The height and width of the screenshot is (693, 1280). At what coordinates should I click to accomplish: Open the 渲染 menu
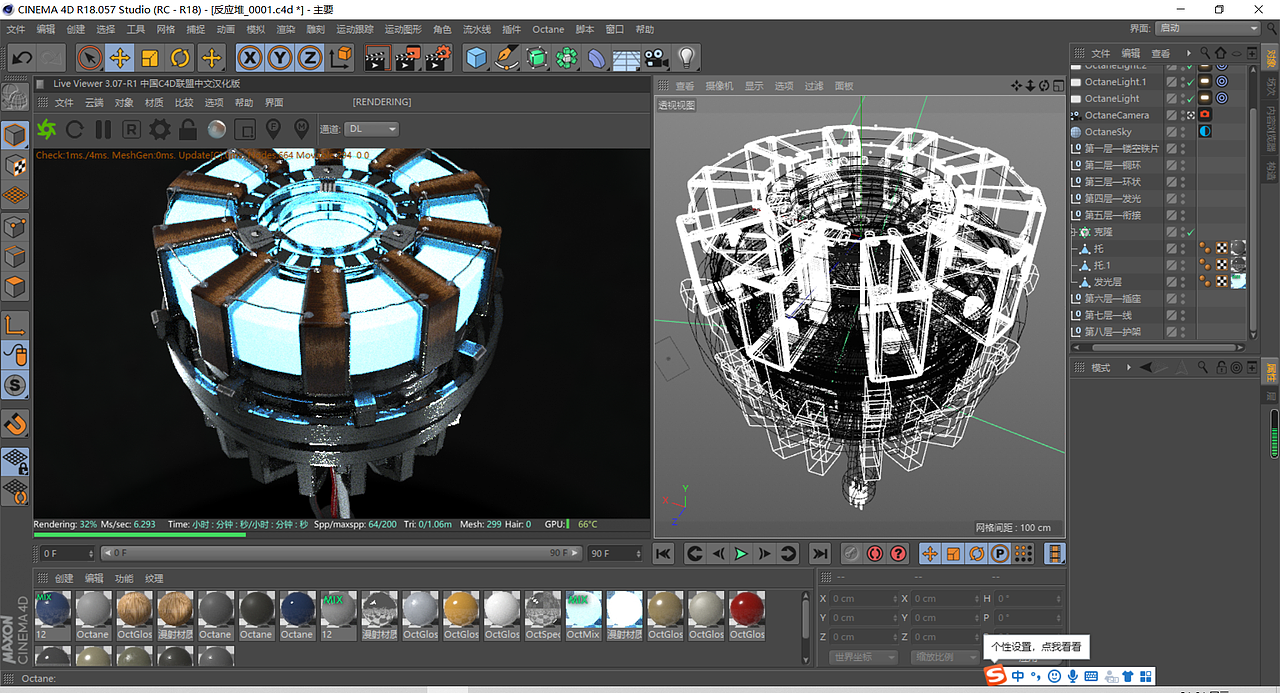(286, 30)
